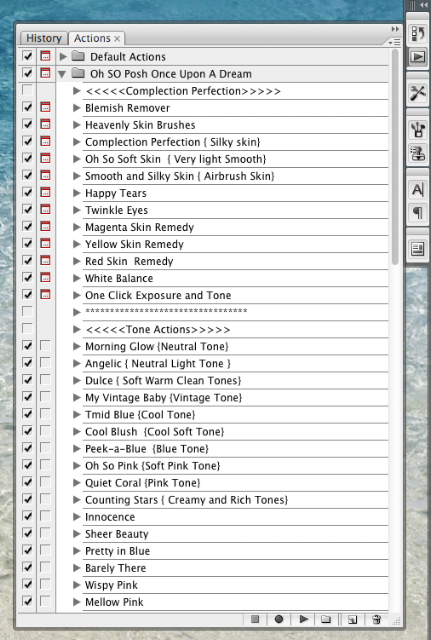
Task: Open the Clone Source panel icon
Action: pos(418,153)
